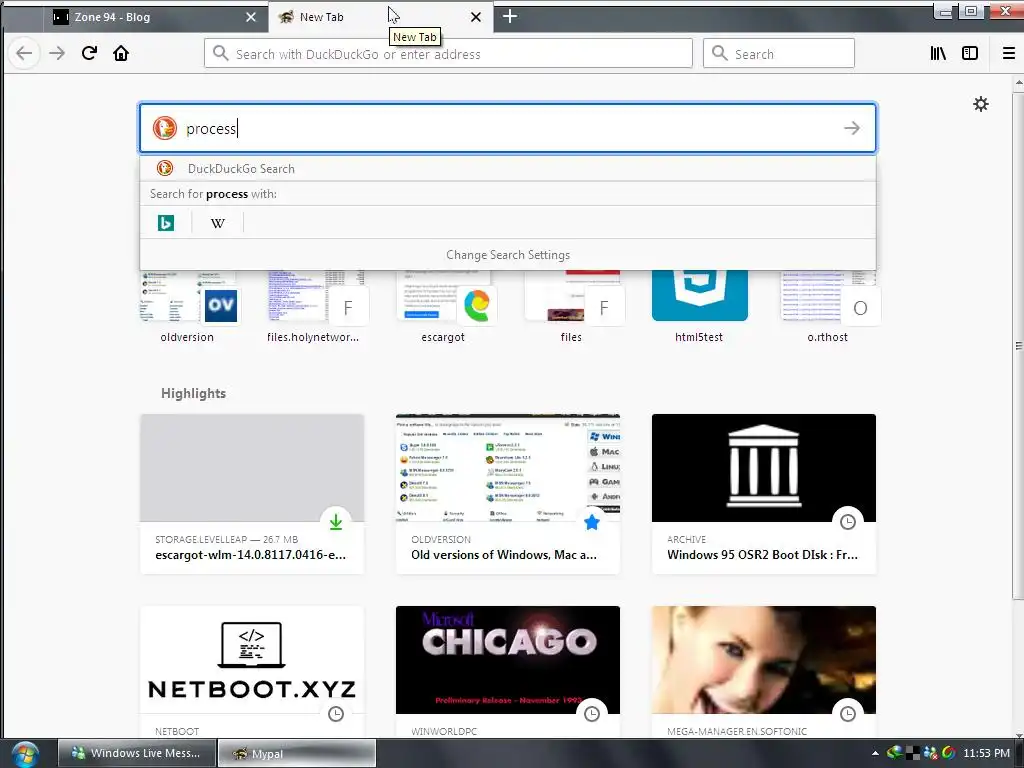The height and width of the screenshot is (768, 1024).
Task: Click blue bookmark star on oldversion card
Action: 592,522
